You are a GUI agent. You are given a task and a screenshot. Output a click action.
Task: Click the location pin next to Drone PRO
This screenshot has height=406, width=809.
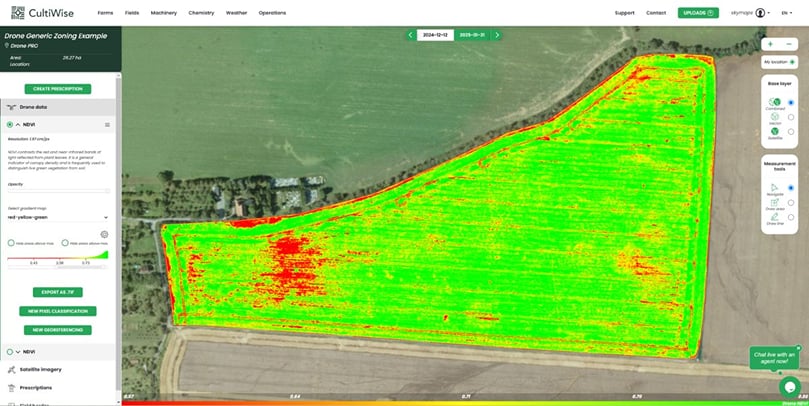click(x=7, y=46)
